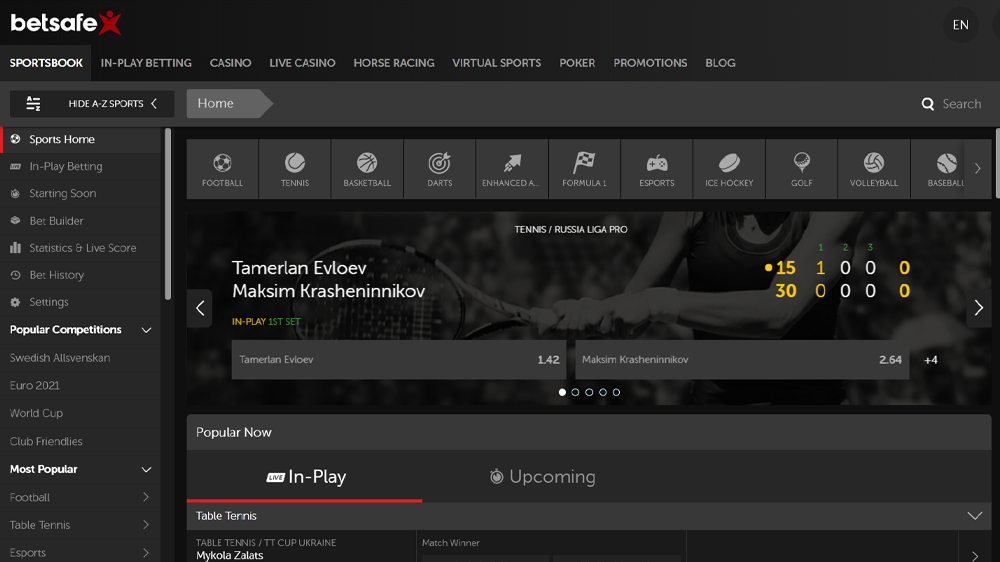The width and height of the screenshot is (1000, 562).
Task: Click the Search input field
Action: coord(962,104)
